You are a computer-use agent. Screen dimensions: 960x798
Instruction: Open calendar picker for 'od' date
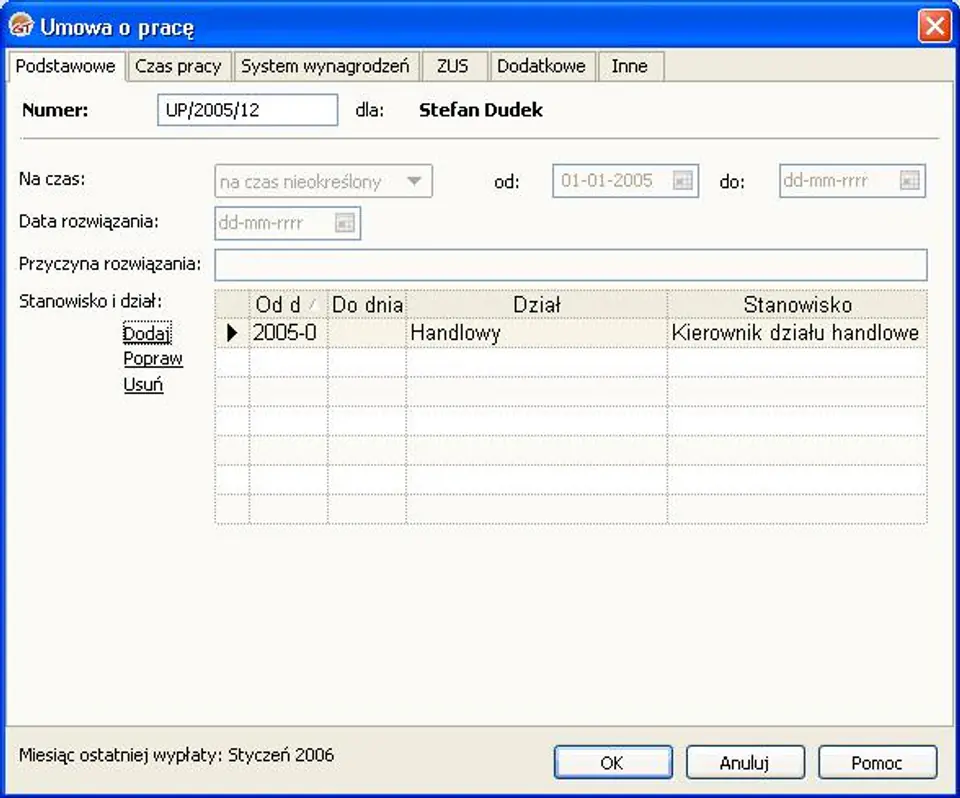tap(683, 181)
